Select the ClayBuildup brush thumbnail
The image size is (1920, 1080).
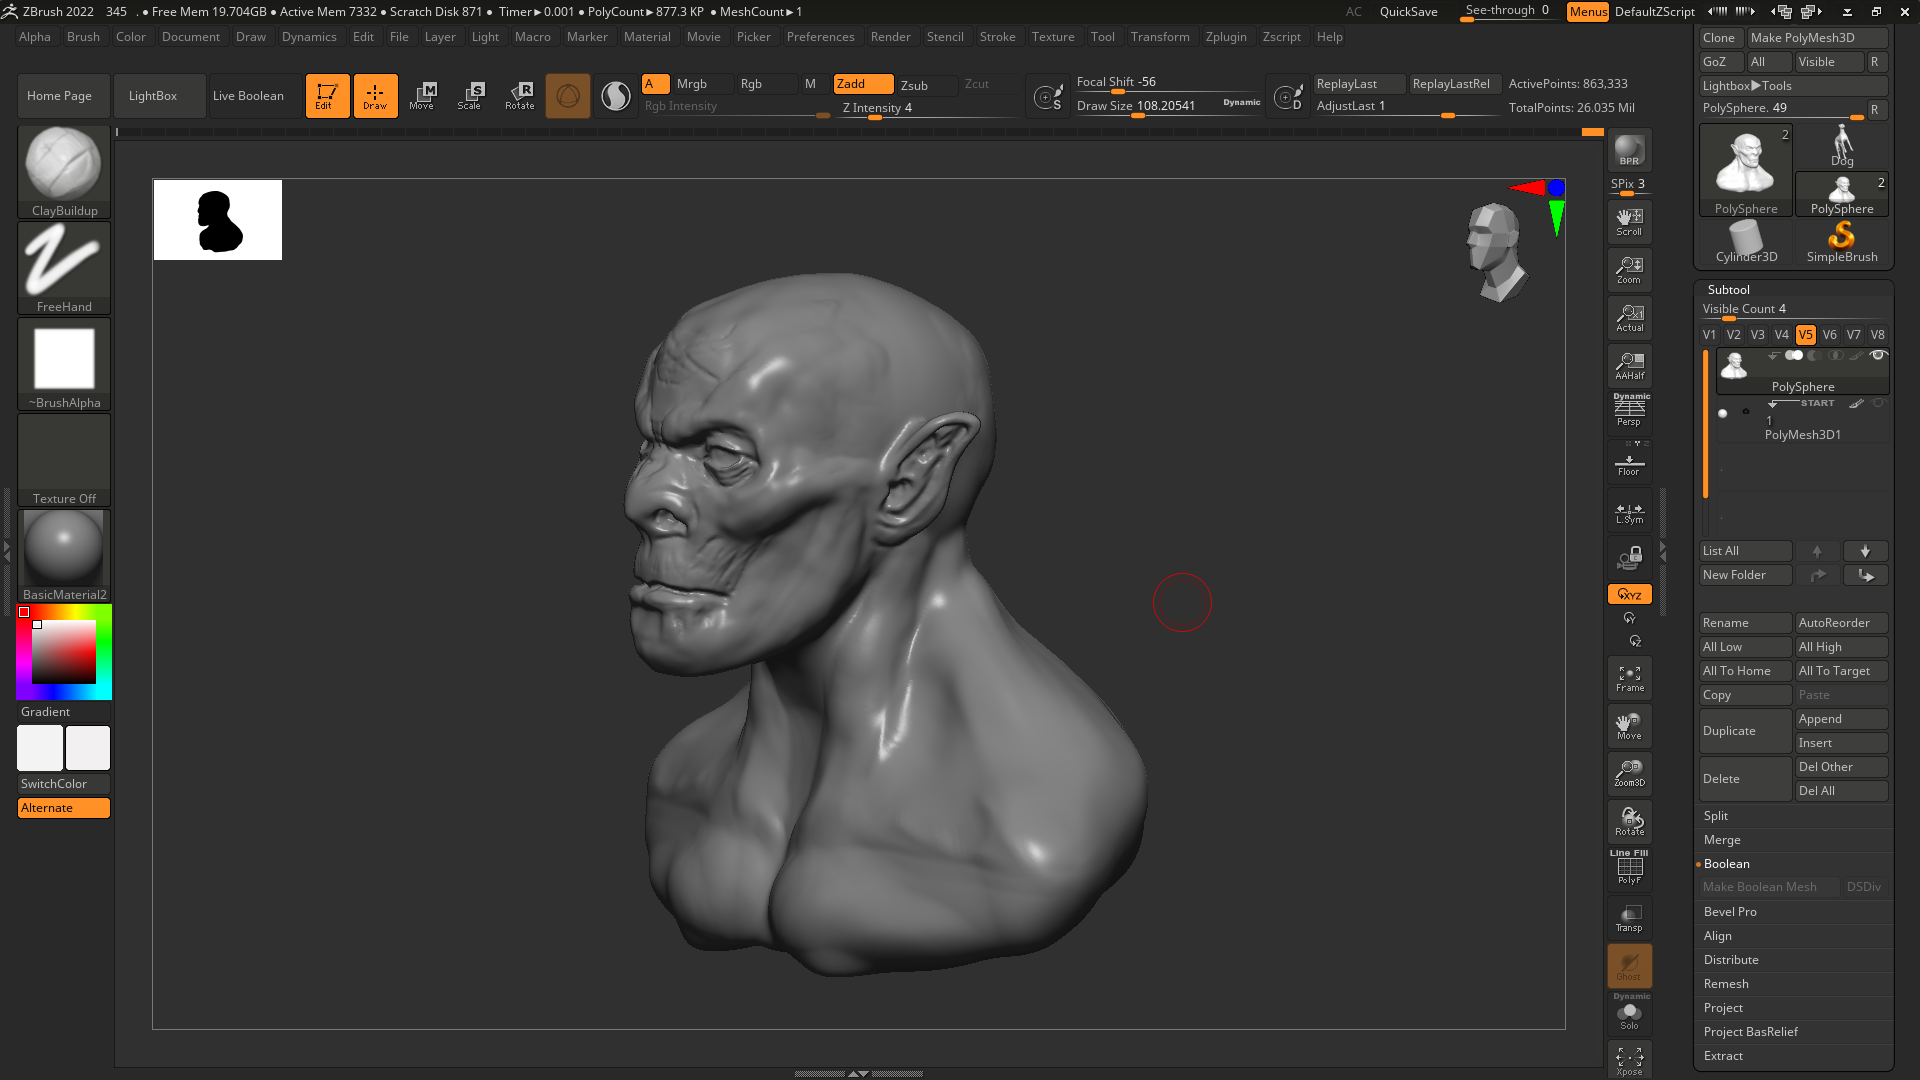point(63,165)
